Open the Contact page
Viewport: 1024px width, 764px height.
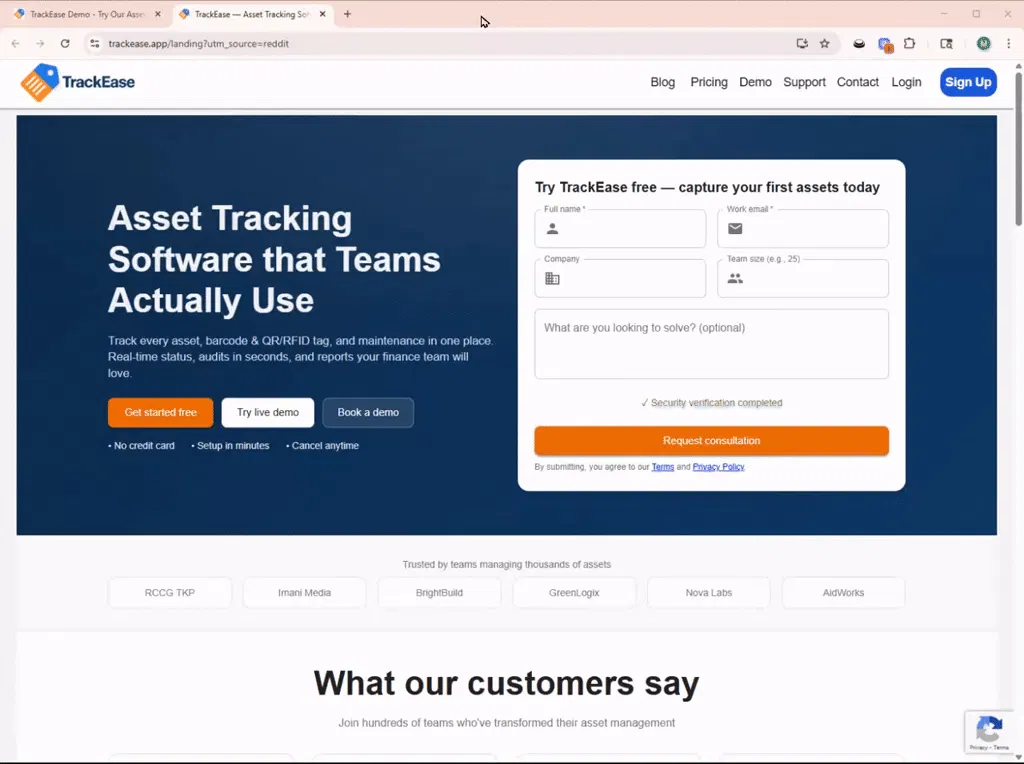857,82
